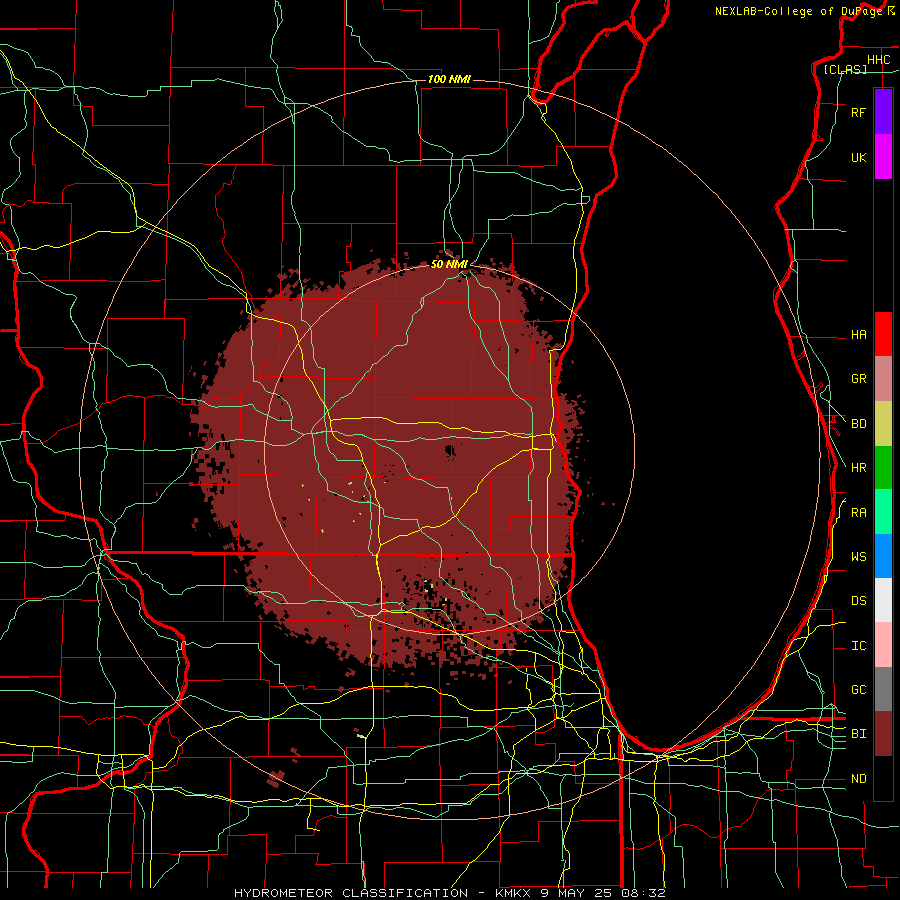Click the HA legend label

coord(859,334)
